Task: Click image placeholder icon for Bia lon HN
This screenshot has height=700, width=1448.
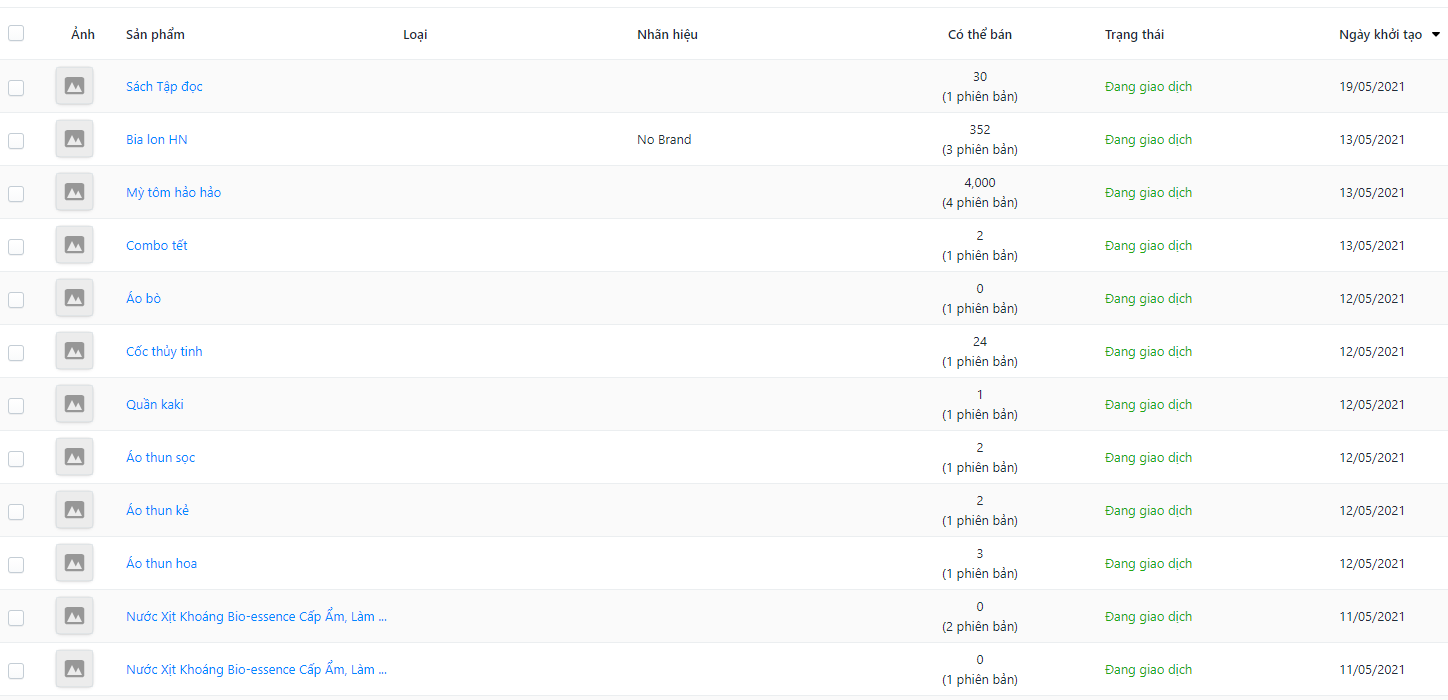Action: [74, 140]
